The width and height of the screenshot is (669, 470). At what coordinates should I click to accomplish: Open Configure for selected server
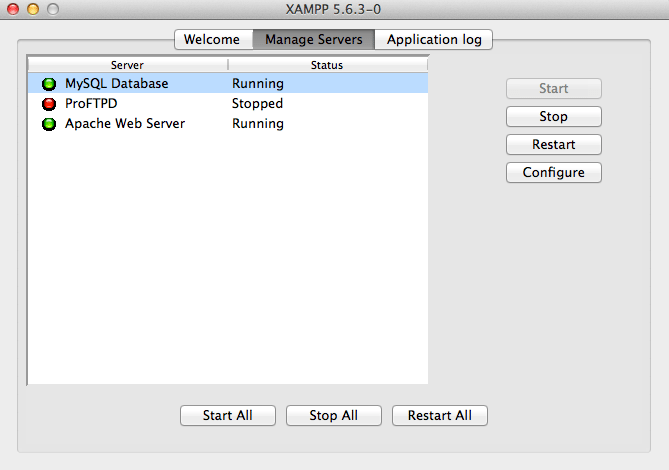(x=554, y=172)
